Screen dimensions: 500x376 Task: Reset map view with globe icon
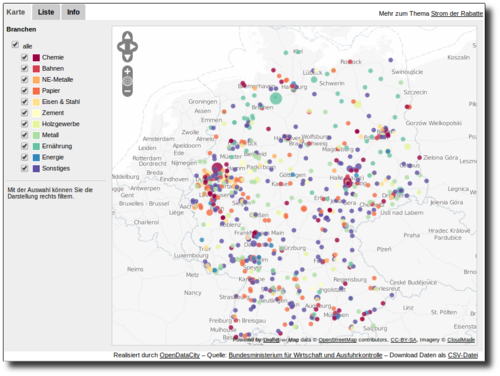click(x=127, y=81)
